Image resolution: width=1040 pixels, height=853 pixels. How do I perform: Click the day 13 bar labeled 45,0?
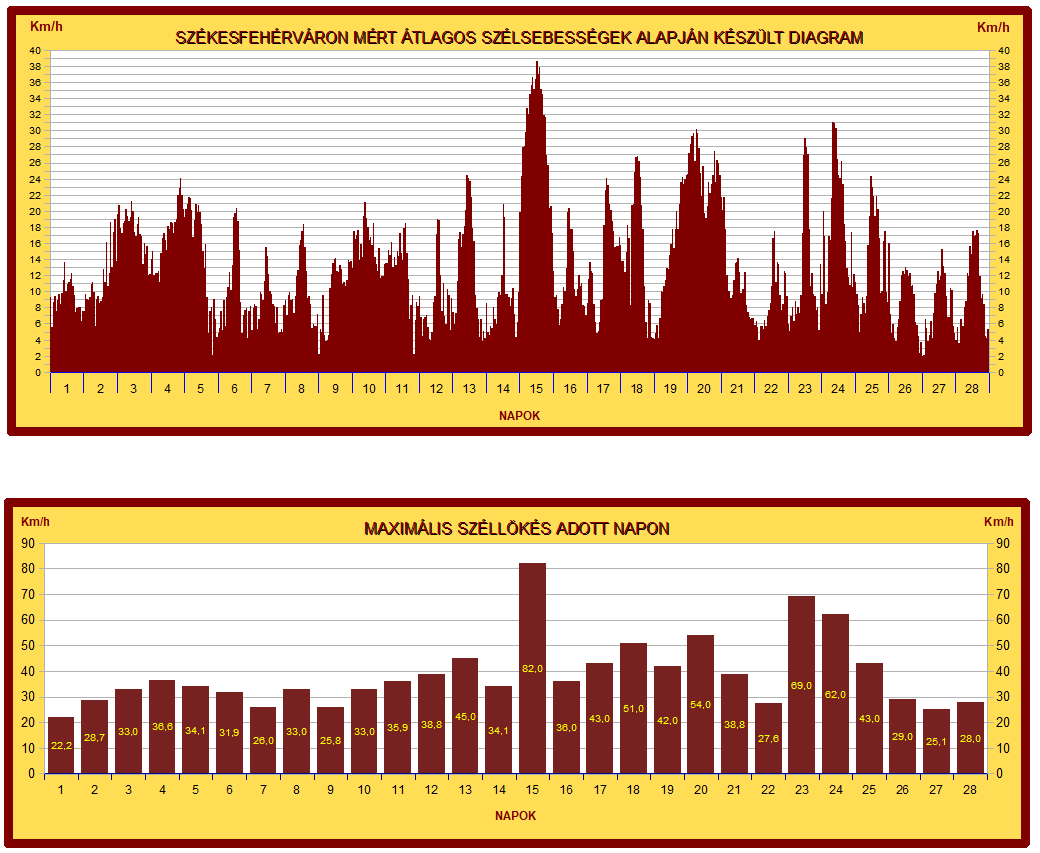[465, 715]
